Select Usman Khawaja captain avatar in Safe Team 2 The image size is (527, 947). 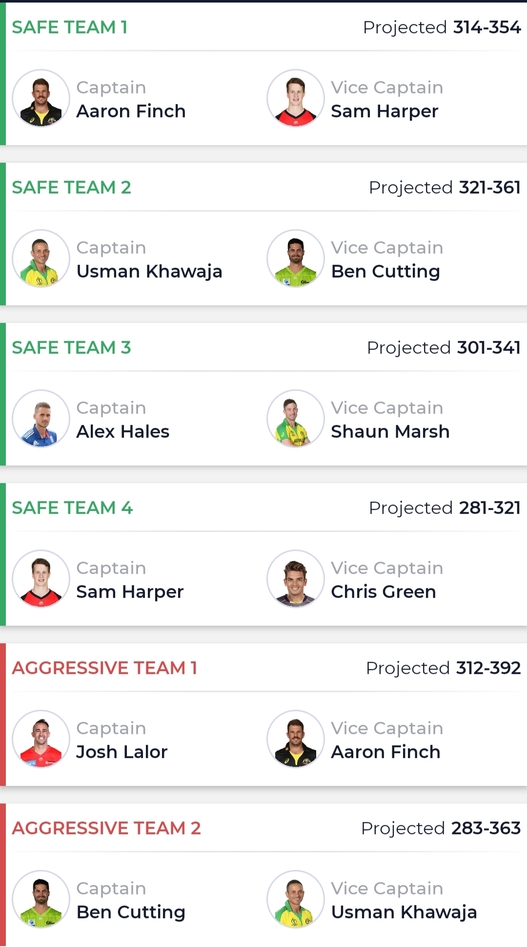(x=41, y=258)
